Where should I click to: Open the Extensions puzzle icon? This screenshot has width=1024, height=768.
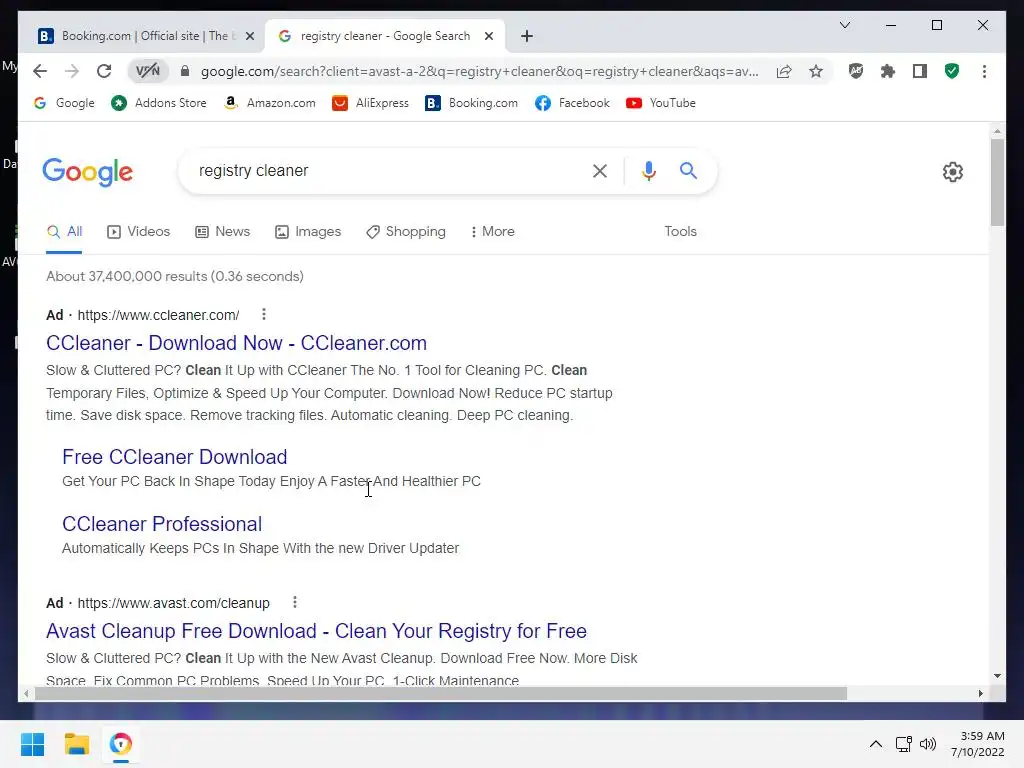(888, 71)
